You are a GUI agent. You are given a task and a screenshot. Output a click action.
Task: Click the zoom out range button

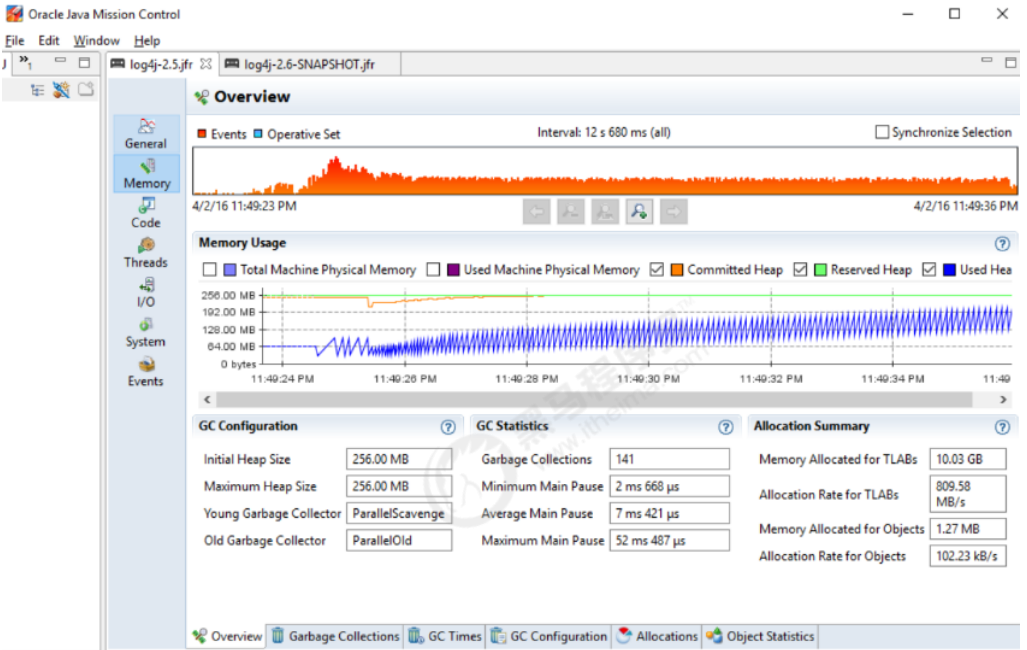(570, 212)
